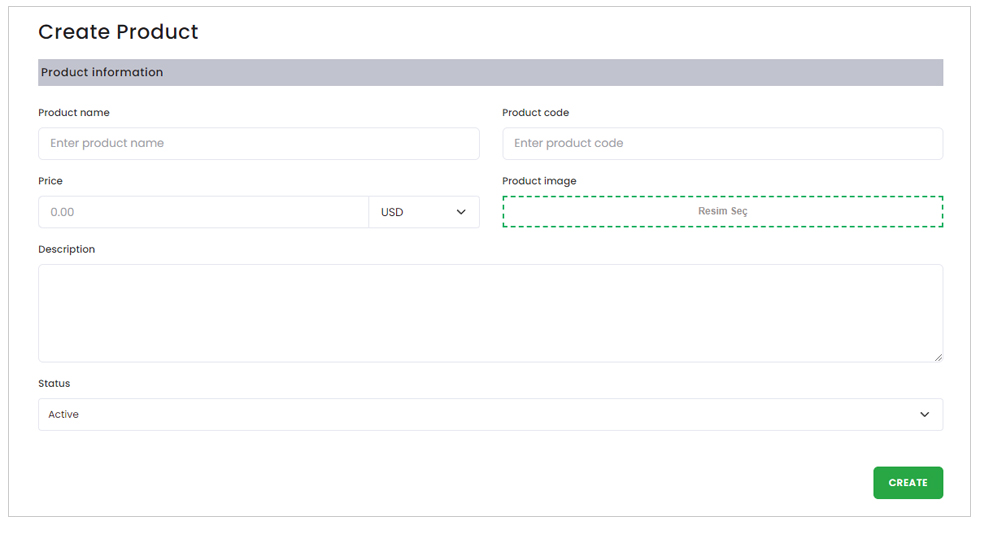This screenshot has width=981, height=539.
Task: Click the chevron arrow beside USD
Action: point(461,212)
